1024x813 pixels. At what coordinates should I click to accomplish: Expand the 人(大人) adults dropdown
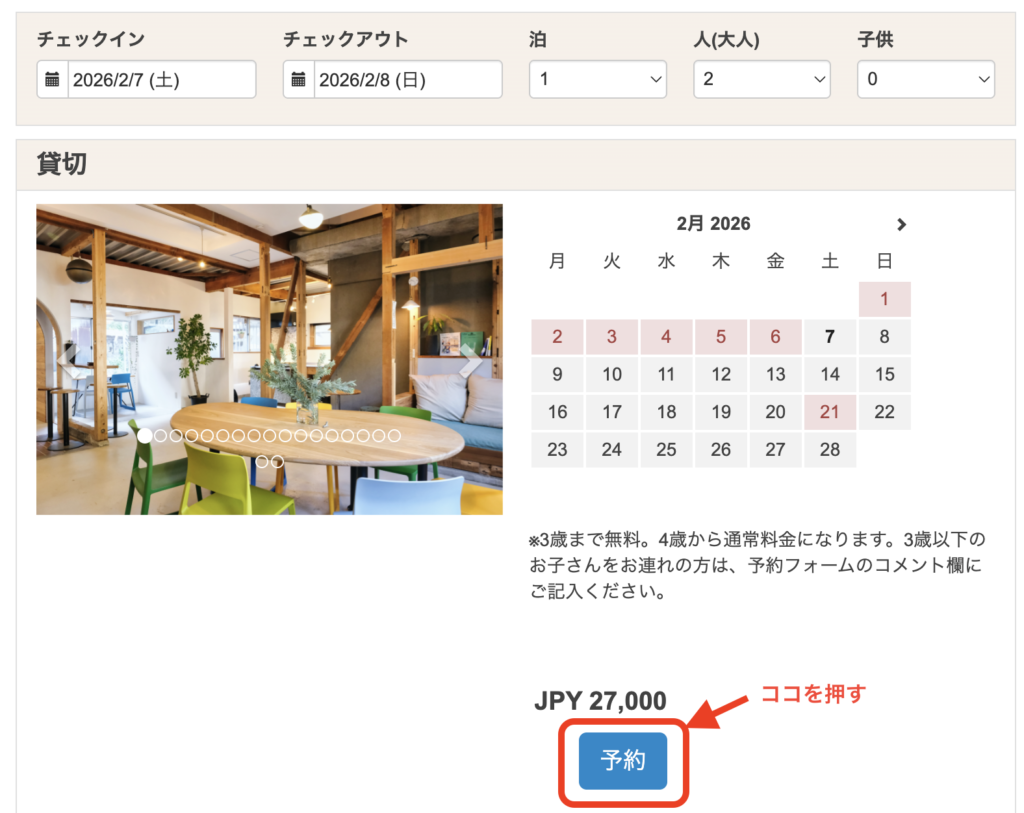[761, 80]
